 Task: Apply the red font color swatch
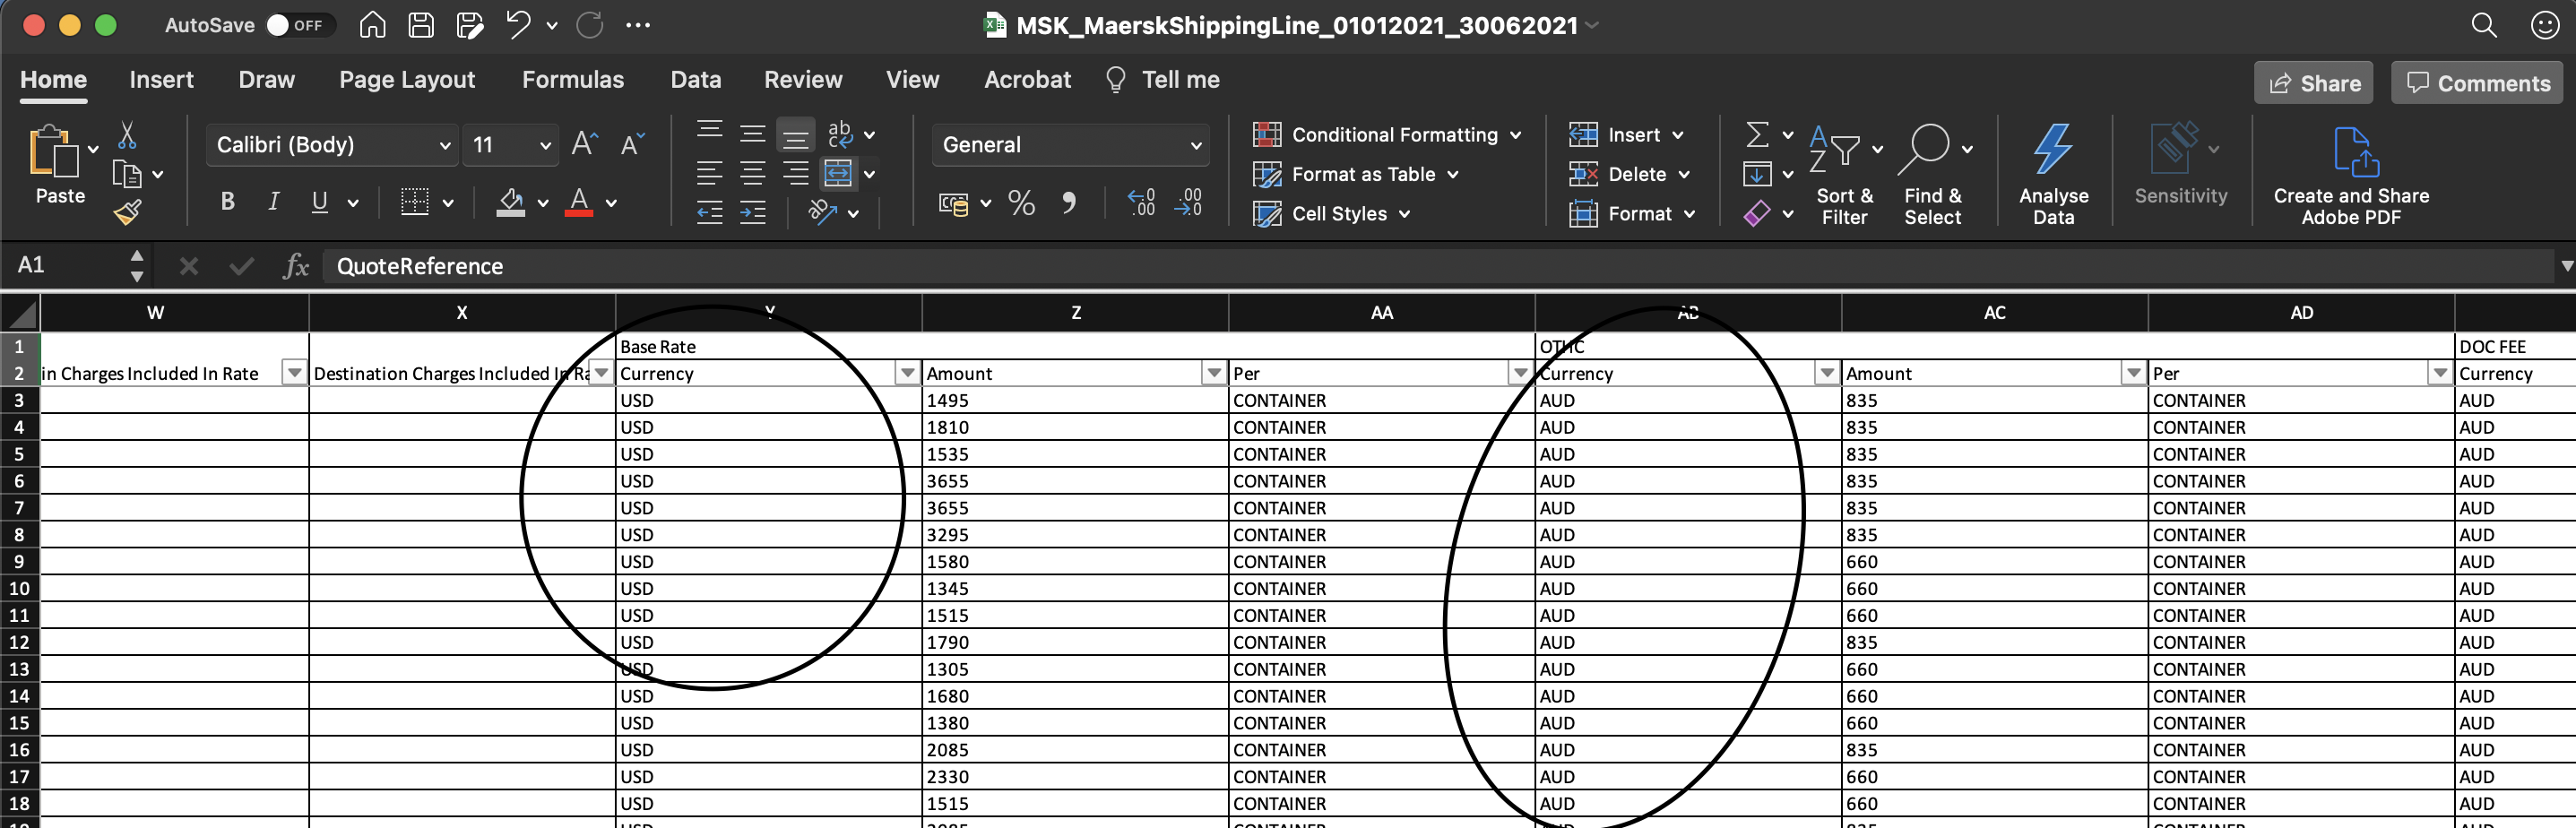(579, 203)
